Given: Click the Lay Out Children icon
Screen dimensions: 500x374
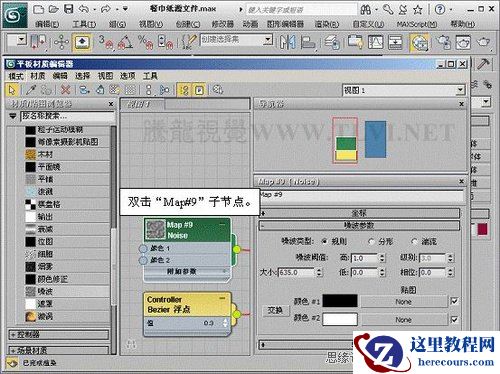Looking at the screenshot, I should pyautogui.click(x=165, y=90).
